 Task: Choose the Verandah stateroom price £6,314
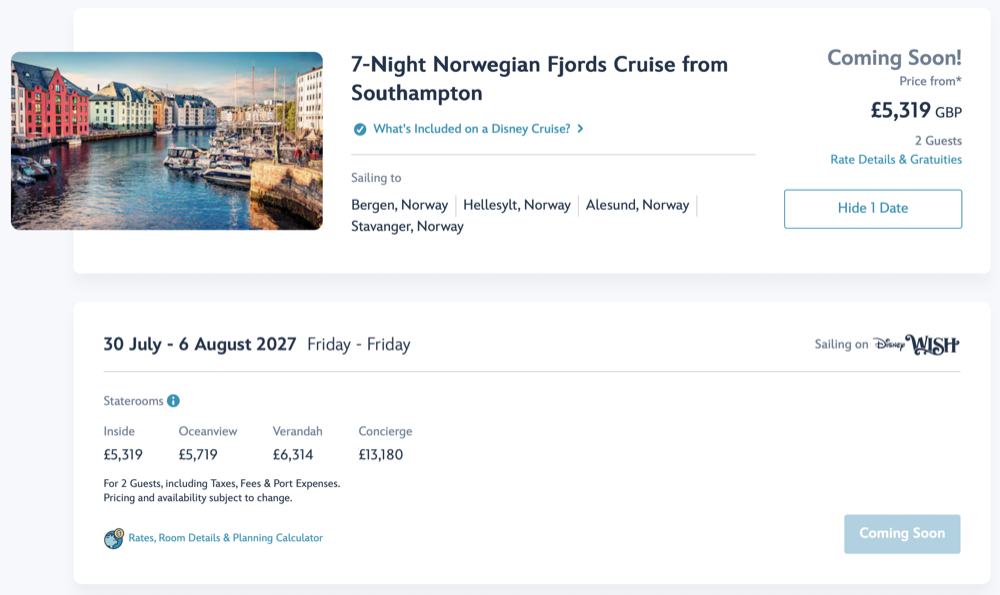click(x=293, y=455)
